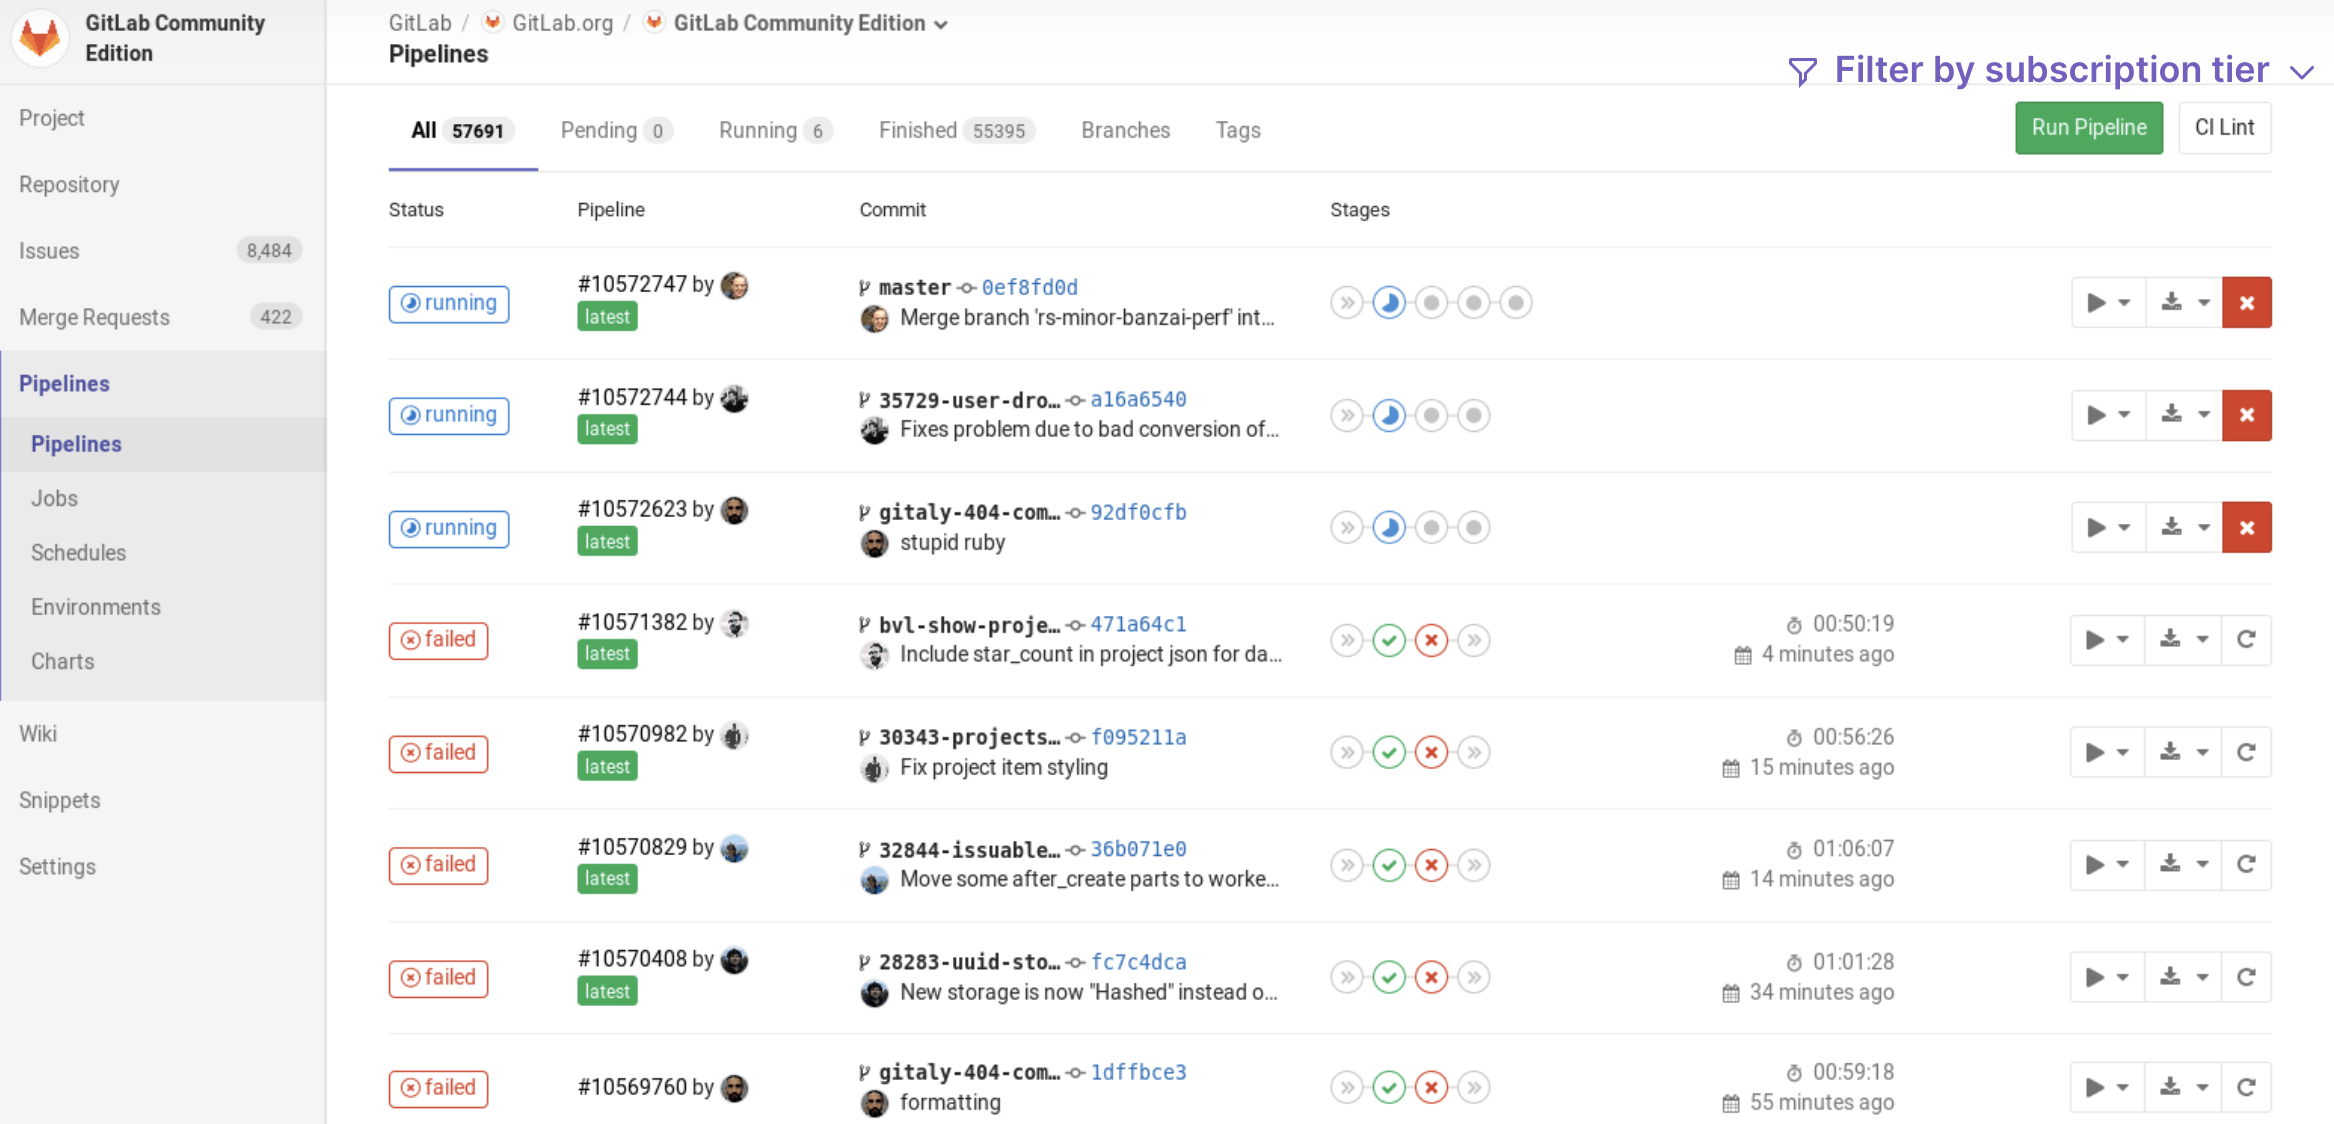The image size is (2334, 1124).
Task: Click running stage icon of pipeline #10572623
Action: 1389,527
